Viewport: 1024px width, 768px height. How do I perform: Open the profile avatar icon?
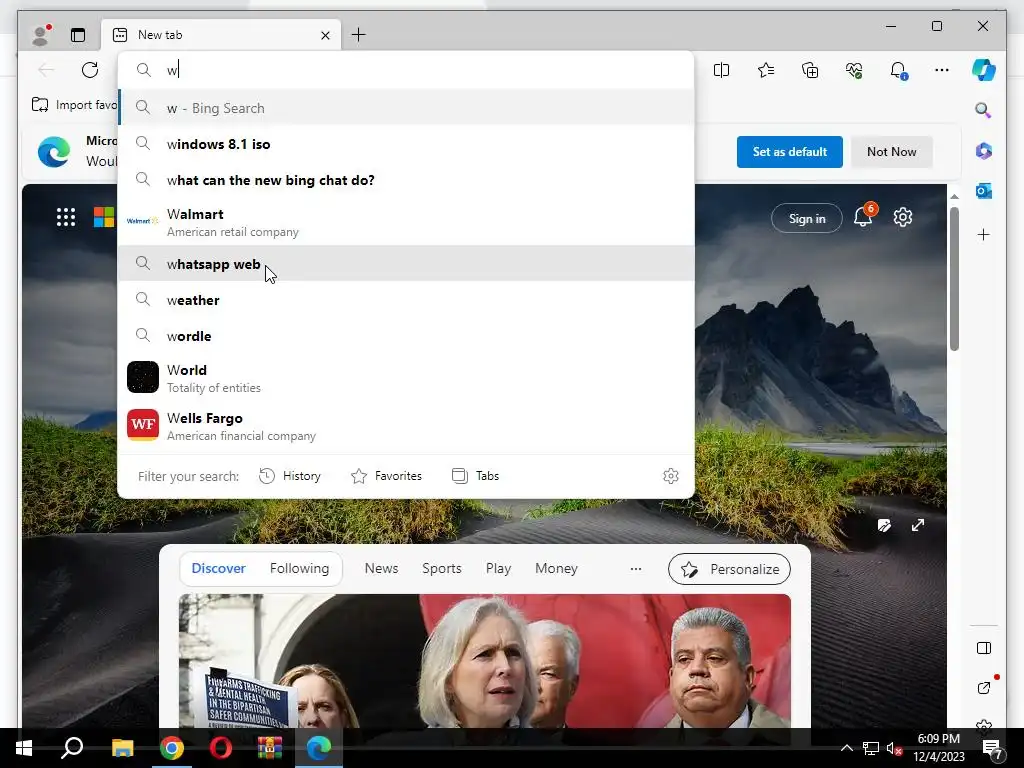pos(42,35)
